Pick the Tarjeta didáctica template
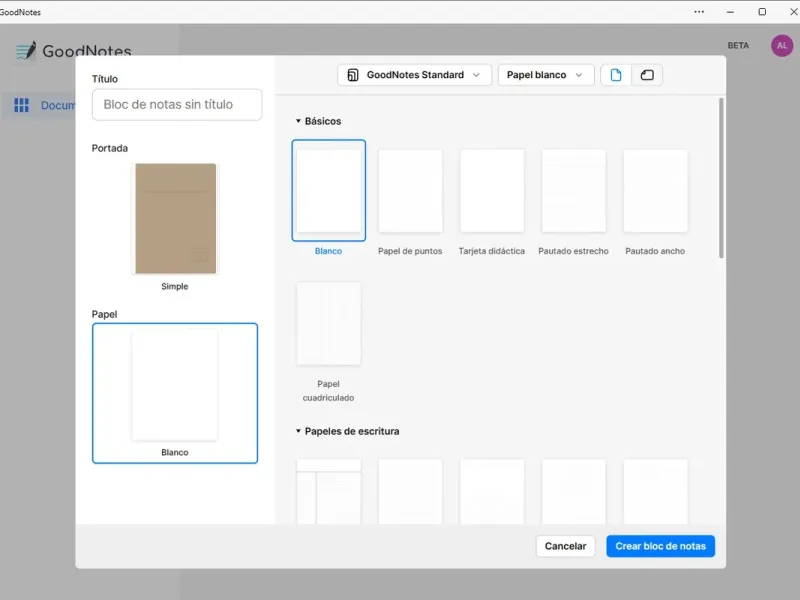This screenshot has width=800, height=600. click(492, 190)
